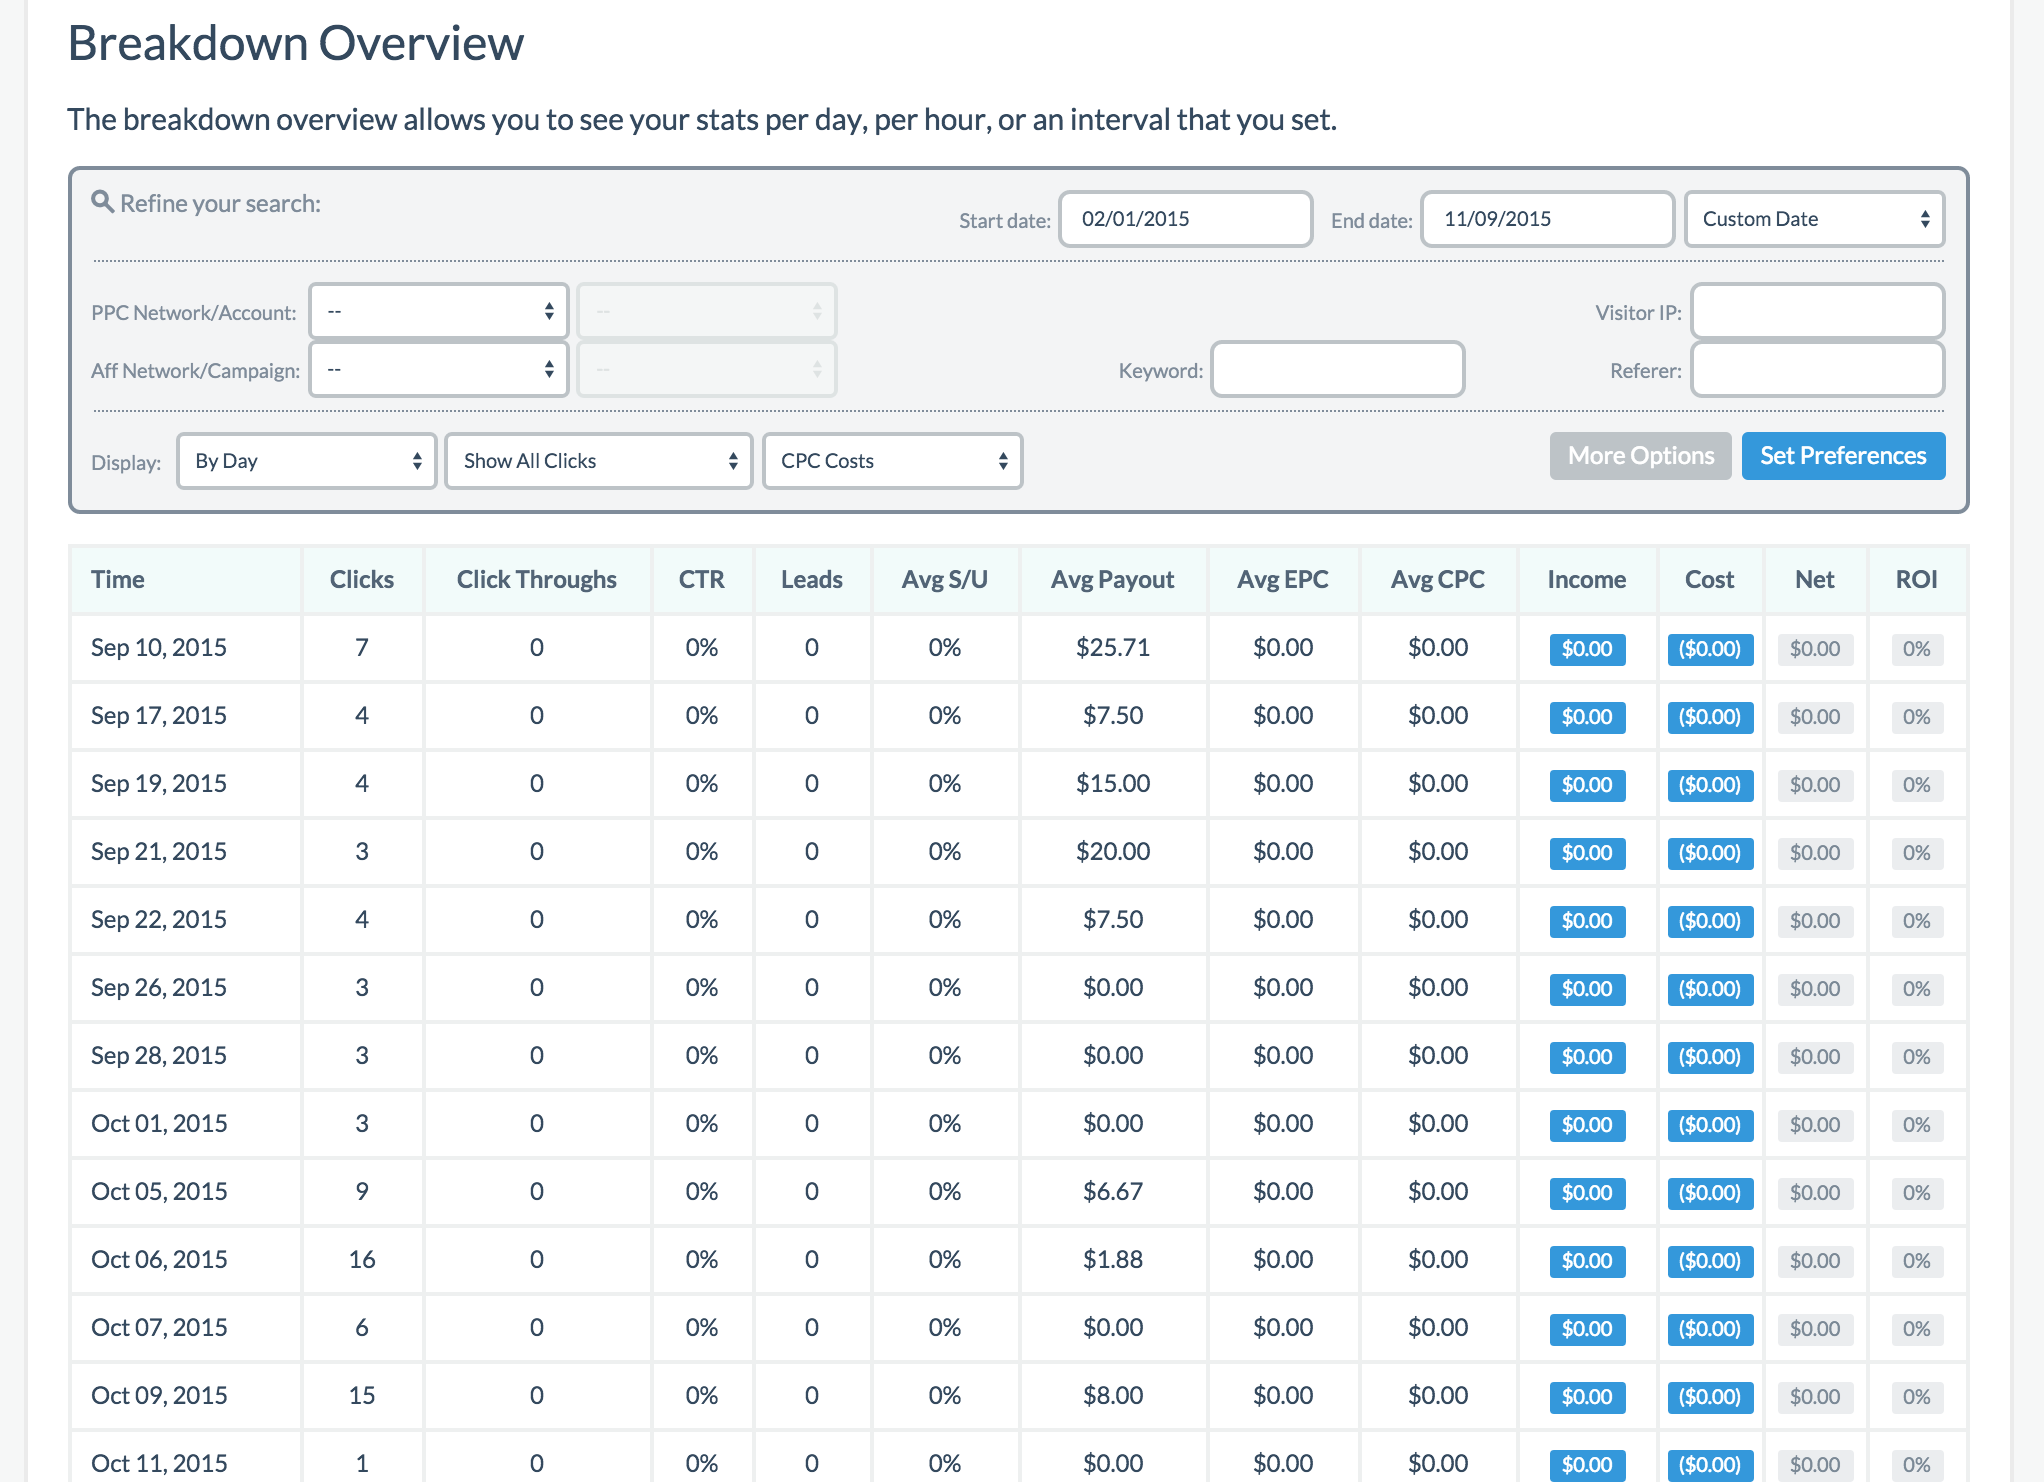
Task: Select the Sep 22, 2015 row
Action: pos(159,920)
